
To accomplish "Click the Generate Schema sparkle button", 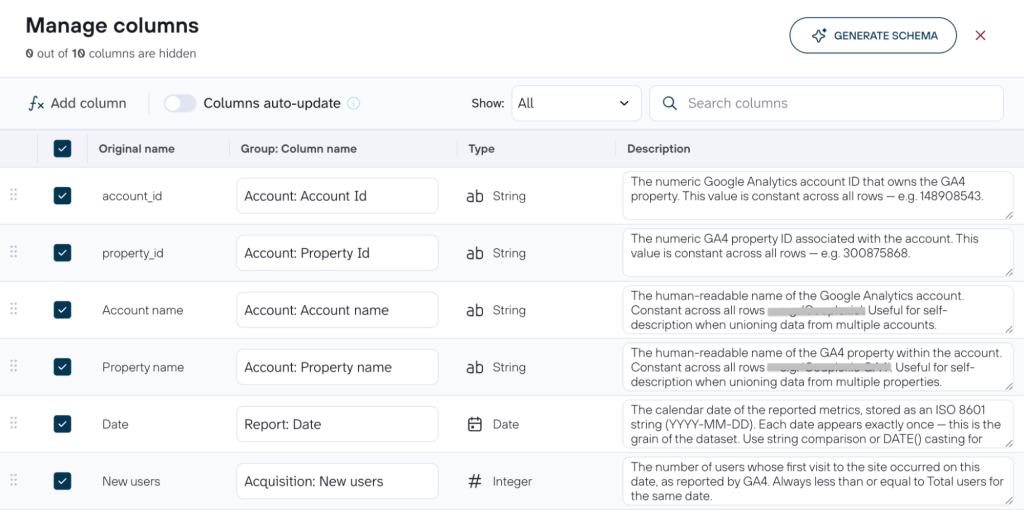I will (872, 35).
